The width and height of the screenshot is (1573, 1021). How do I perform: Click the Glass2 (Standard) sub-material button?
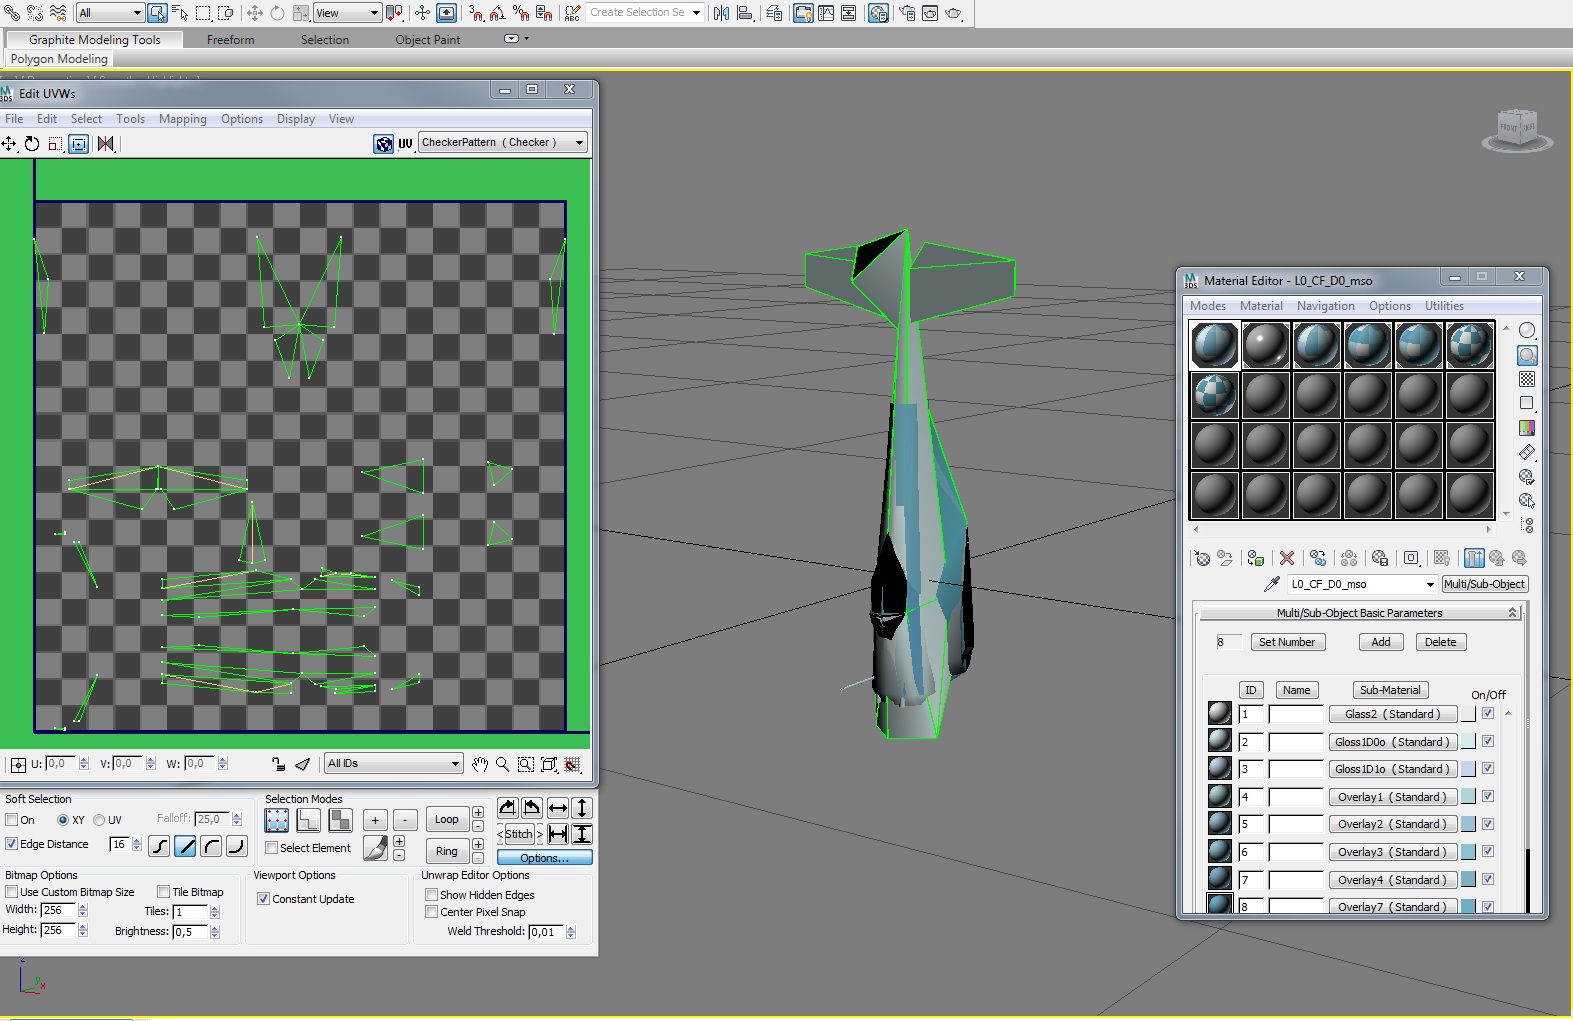point(1392,714)
